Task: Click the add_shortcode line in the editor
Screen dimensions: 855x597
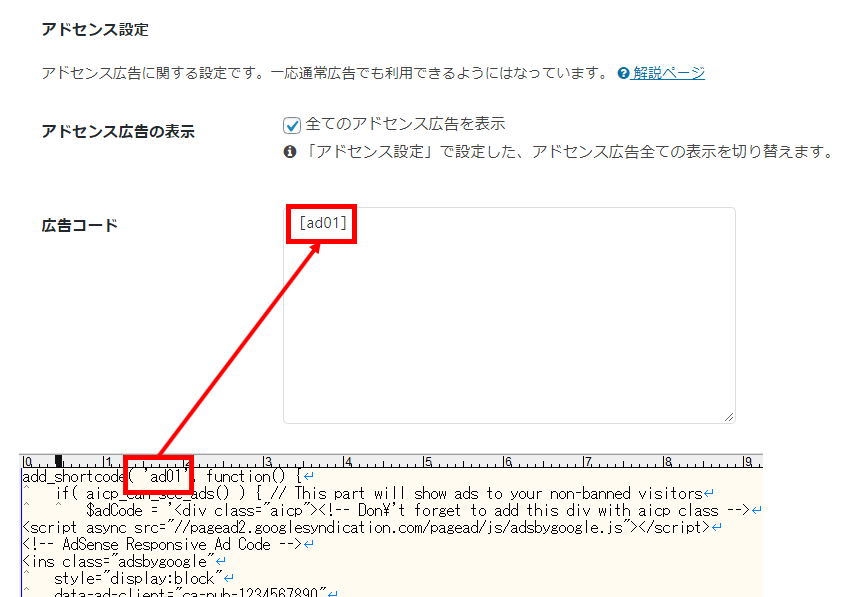Action: pyautogui.click(x=168, y=477)
